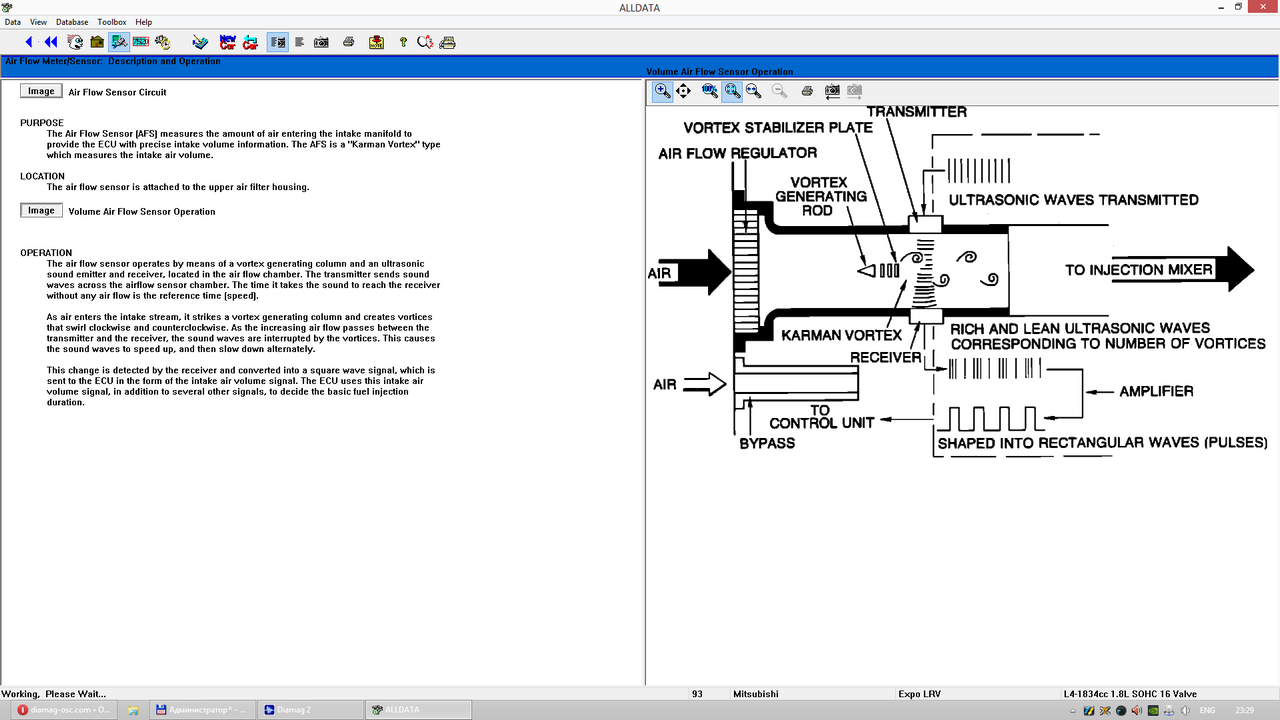This screenshot has width=1280, height=720.
Task: Click fit-width magnifier in image pane
Action: click(x=753, y=91)
